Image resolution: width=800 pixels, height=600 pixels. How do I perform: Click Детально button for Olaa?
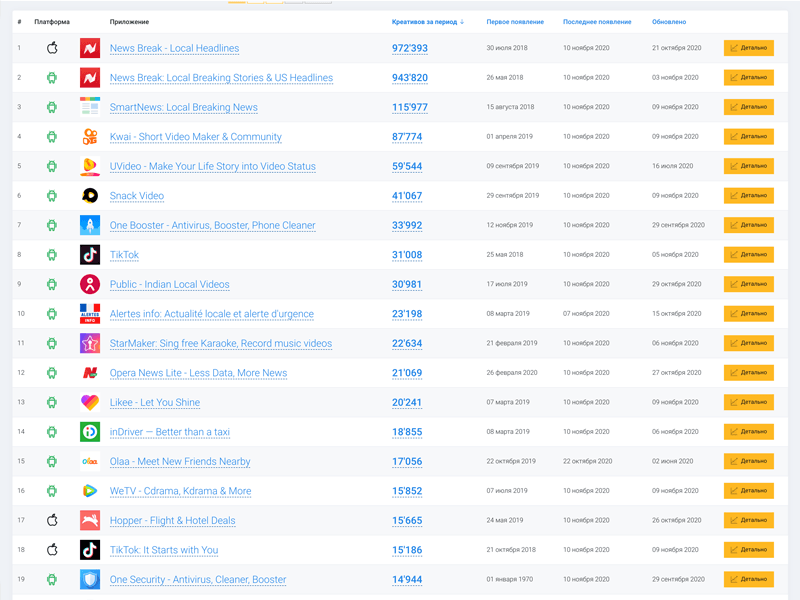coord(748,461)
